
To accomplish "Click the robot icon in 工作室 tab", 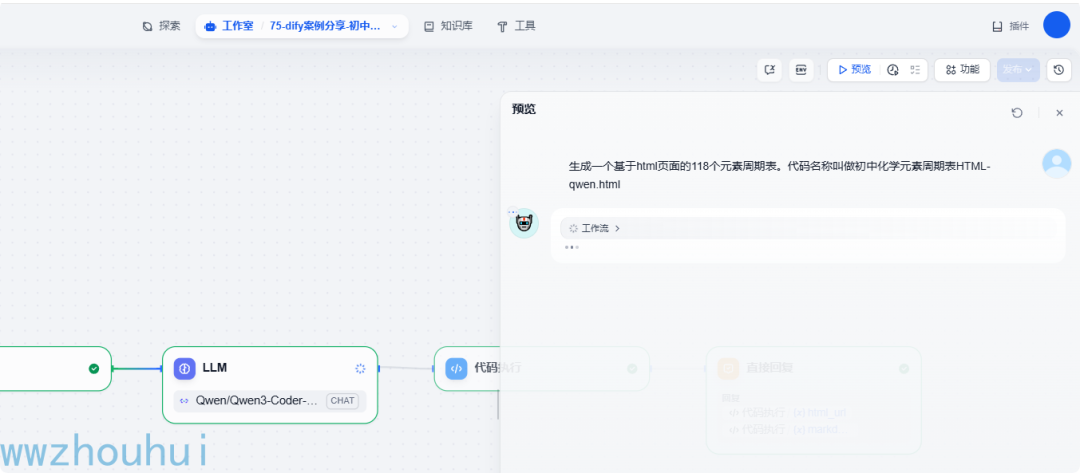I will click(210, 26).
